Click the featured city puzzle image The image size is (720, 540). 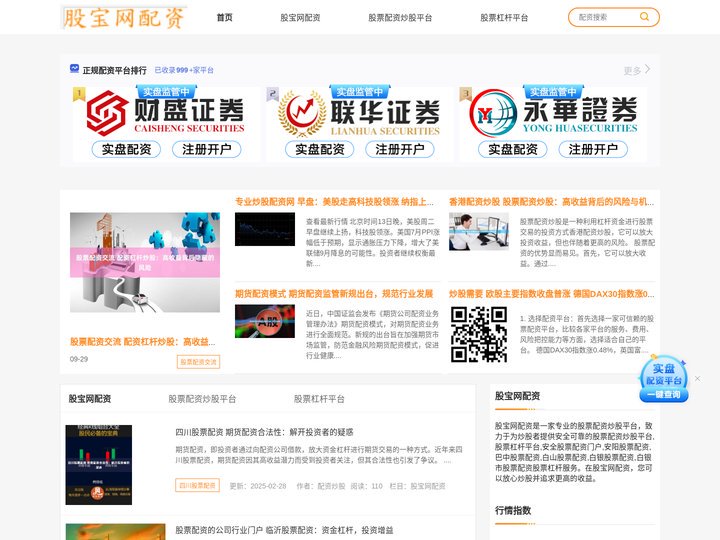coord(145,262)
